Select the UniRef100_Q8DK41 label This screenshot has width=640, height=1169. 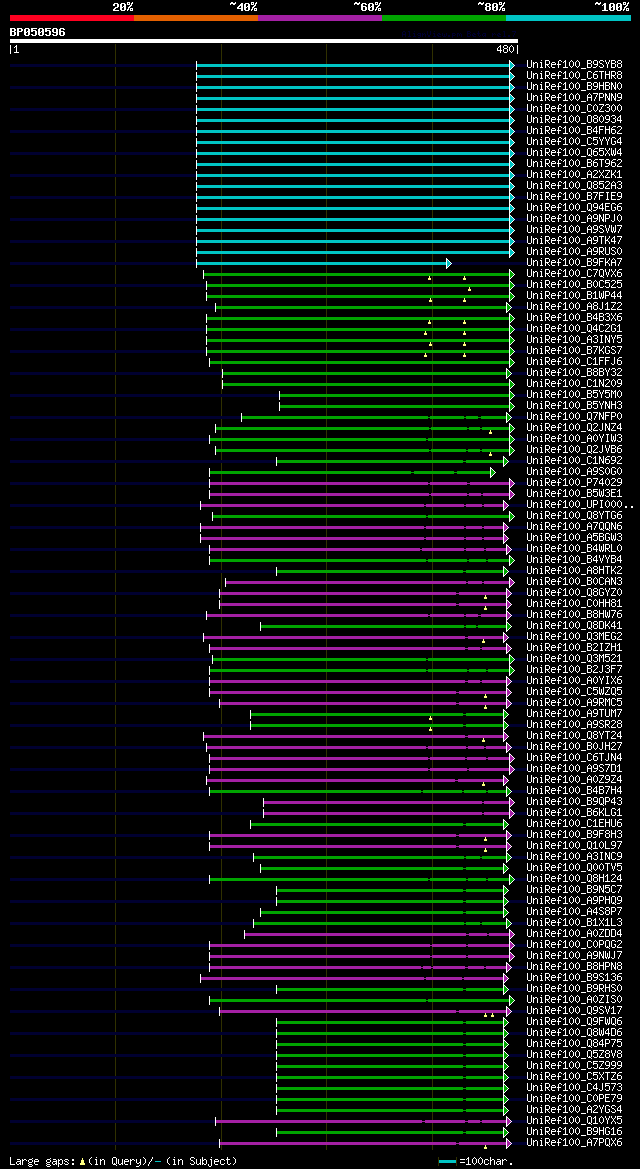[574, 626]
